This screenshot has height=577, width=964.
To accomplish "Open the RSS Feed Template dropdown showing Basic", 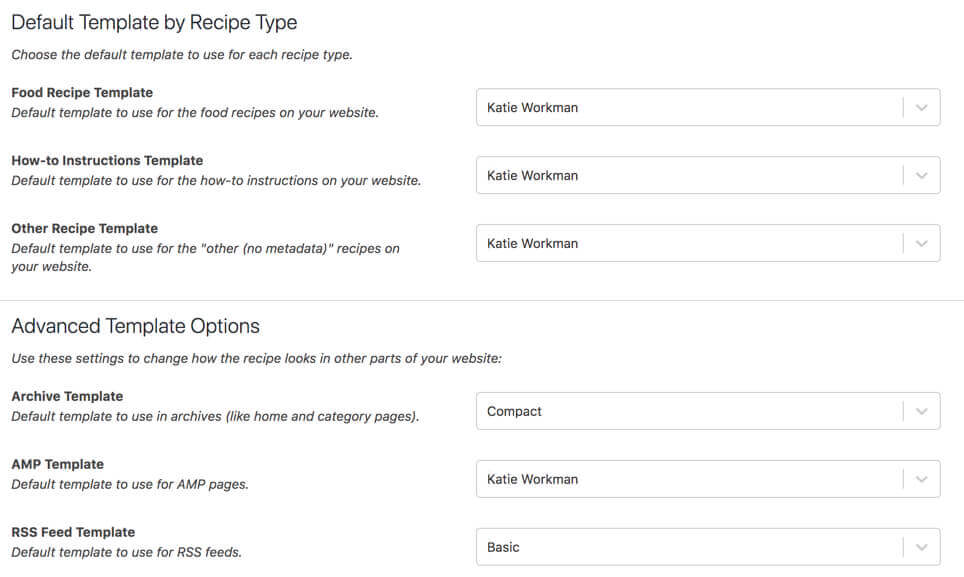I will tap(708, 547).
